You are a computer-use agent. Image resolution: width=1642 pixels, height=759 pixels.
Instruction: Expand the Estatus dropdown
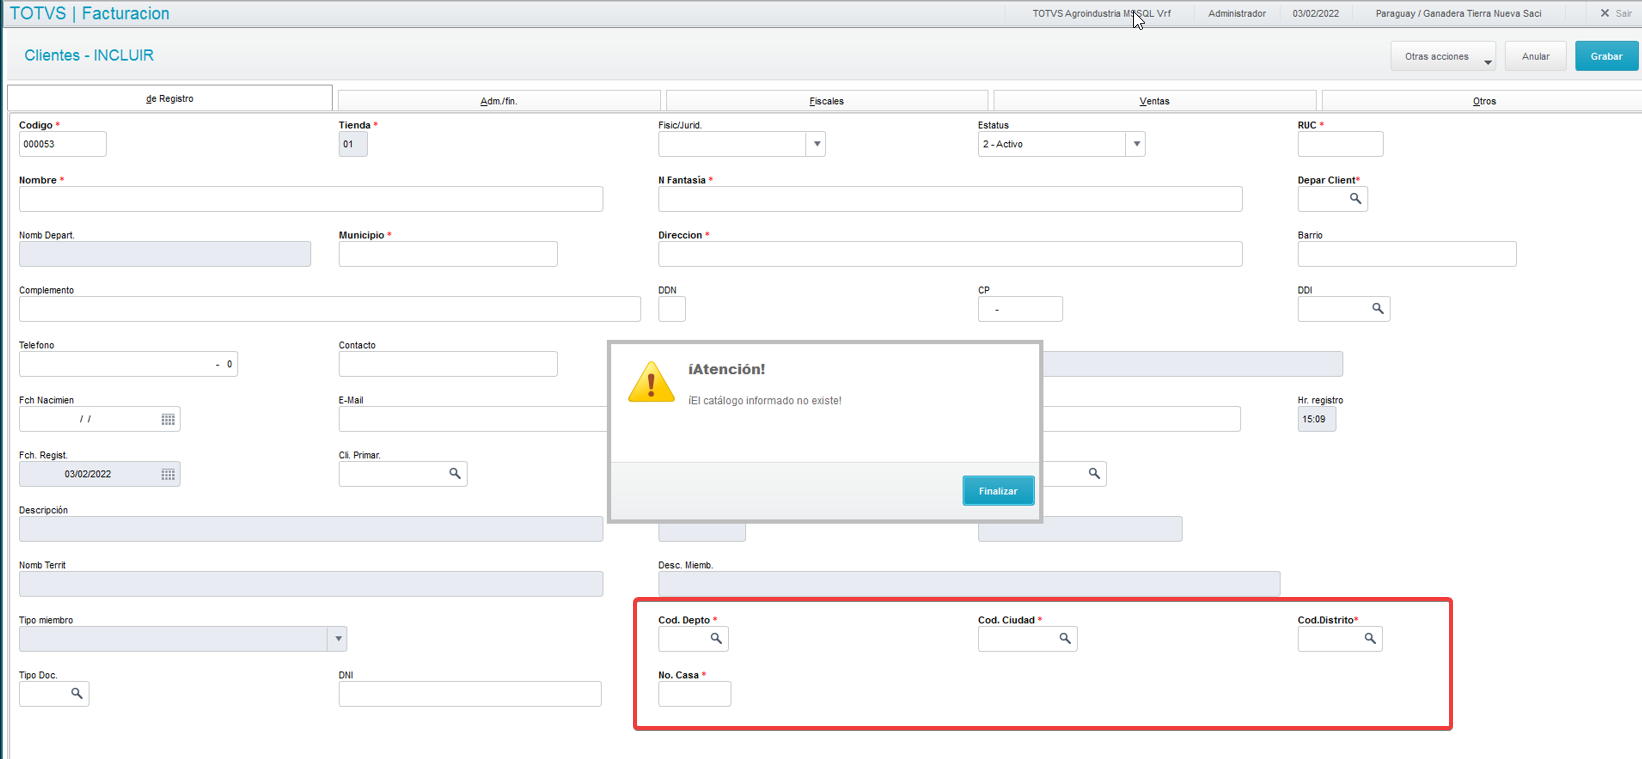coord(1136,144)
